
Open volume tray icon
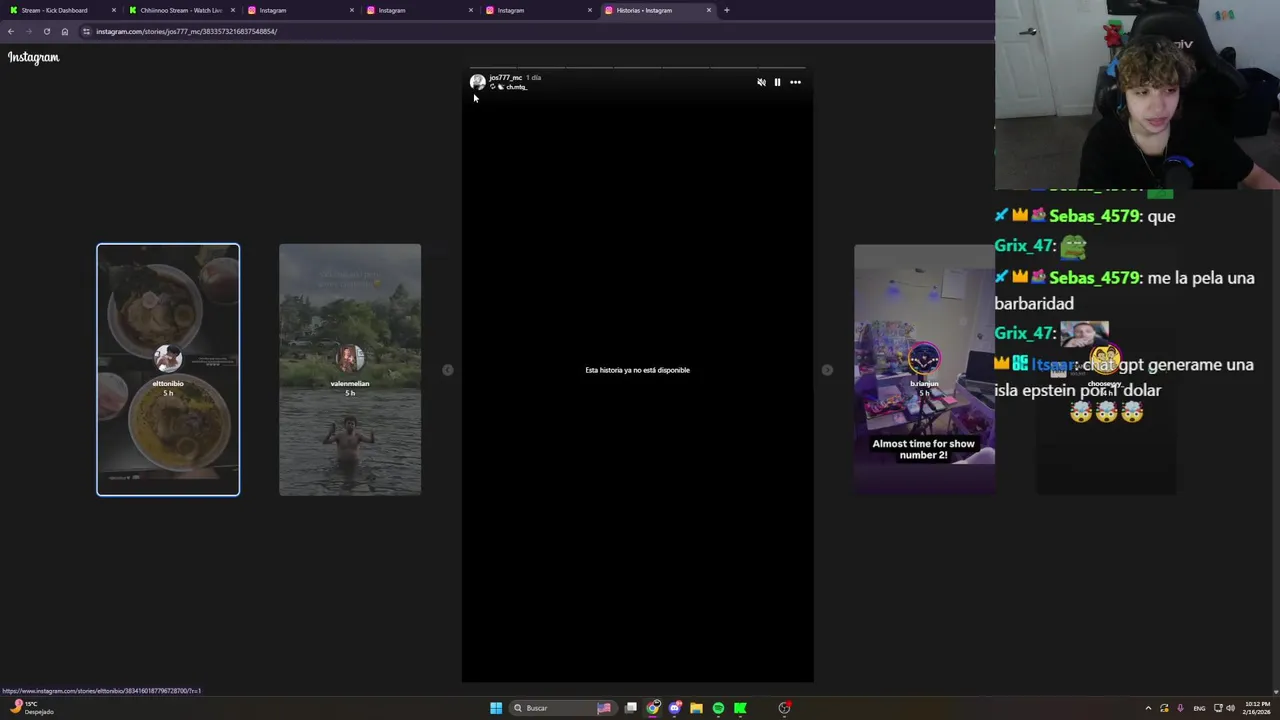tap(1230, 708)
